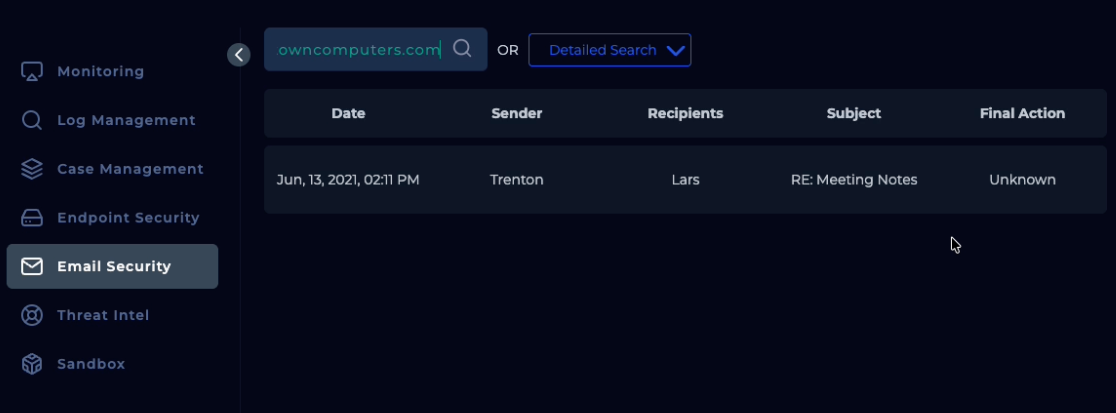Click the Final Action column header
Image resolution: width=1116 pixels, height=413 pixels.
coord(1022,113)
